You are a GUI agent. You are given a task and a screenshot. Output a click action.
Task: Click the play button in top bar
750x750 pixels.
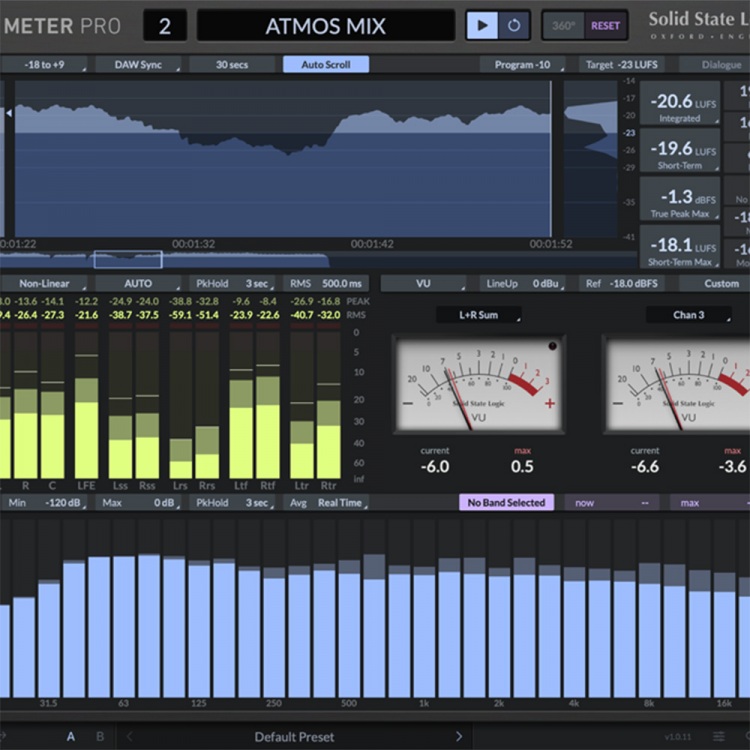point(482,25)
